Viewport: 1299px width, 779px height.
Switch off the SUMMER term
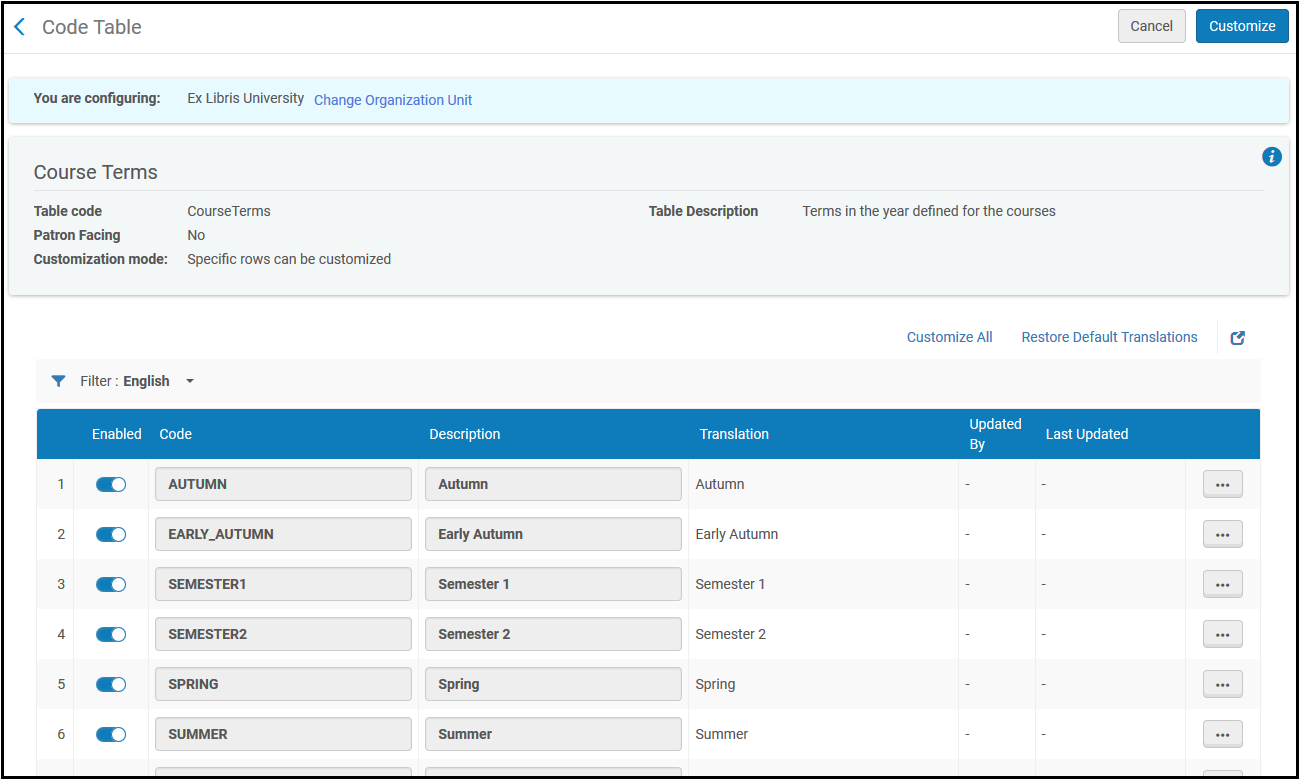tap(111, 734)
